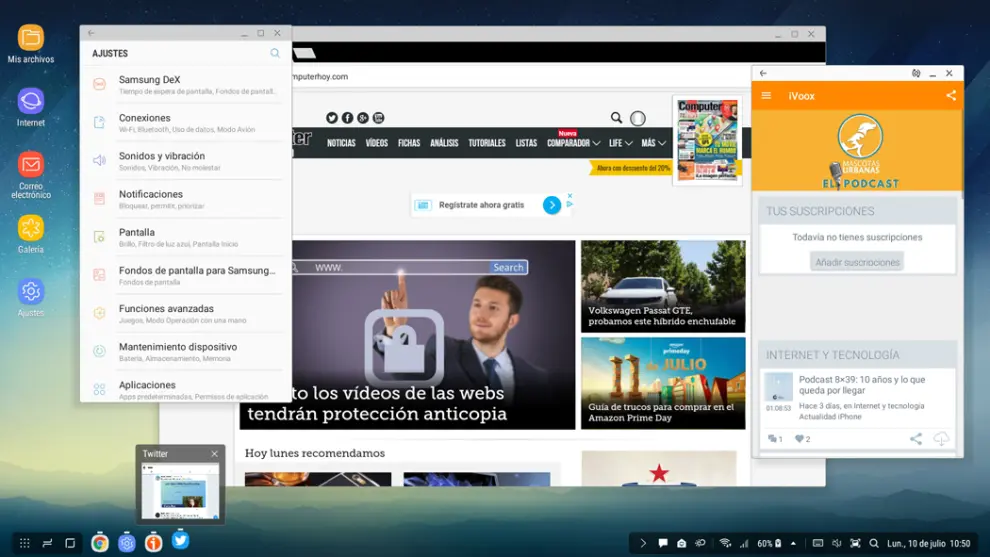Download the podcast episode via cloud icon

click(940, 439)
